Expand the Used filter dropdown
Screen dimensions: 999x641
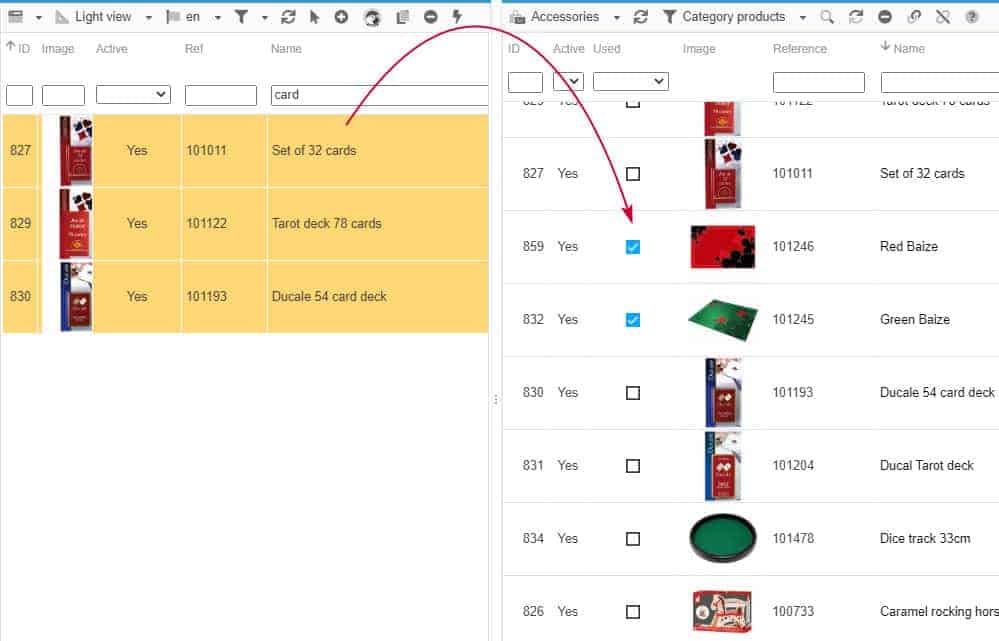(x=630, y=81)
